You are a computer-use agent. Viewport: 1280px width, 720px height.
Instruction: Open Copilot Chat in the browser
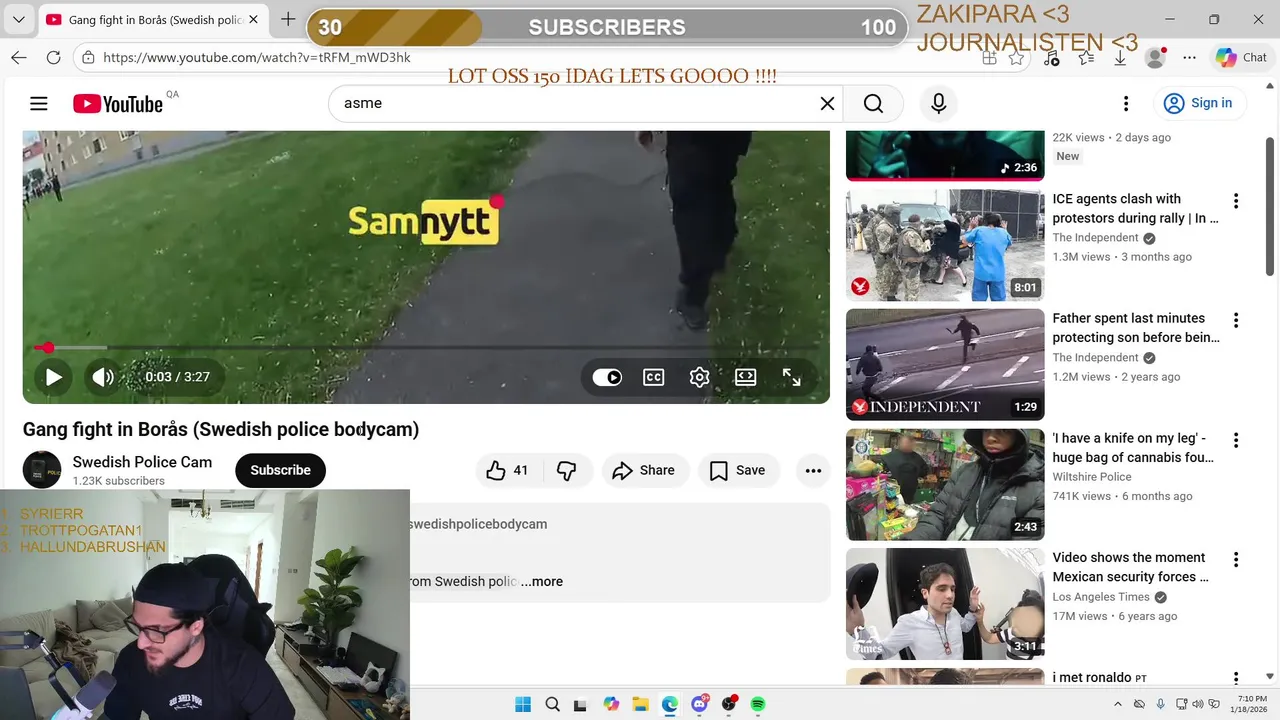(1241, 58)
